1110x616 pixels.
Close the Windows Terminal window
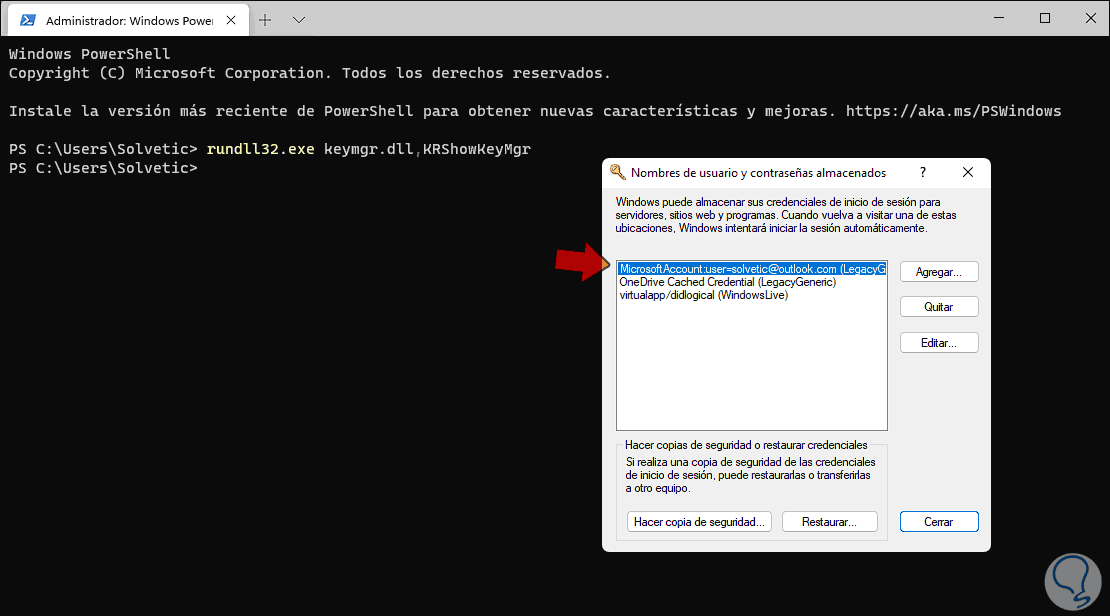click(x=1091, y=18)
